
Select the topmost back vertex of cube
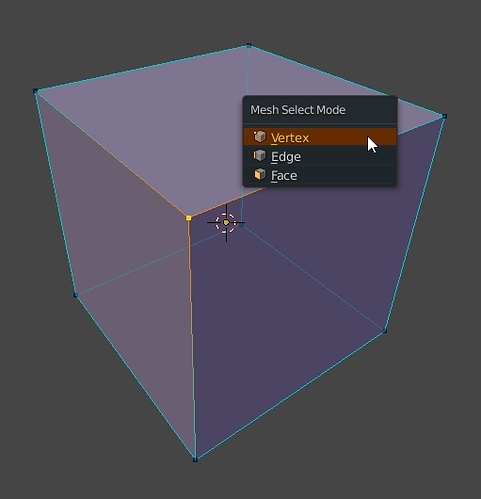[x=248, y=45]
